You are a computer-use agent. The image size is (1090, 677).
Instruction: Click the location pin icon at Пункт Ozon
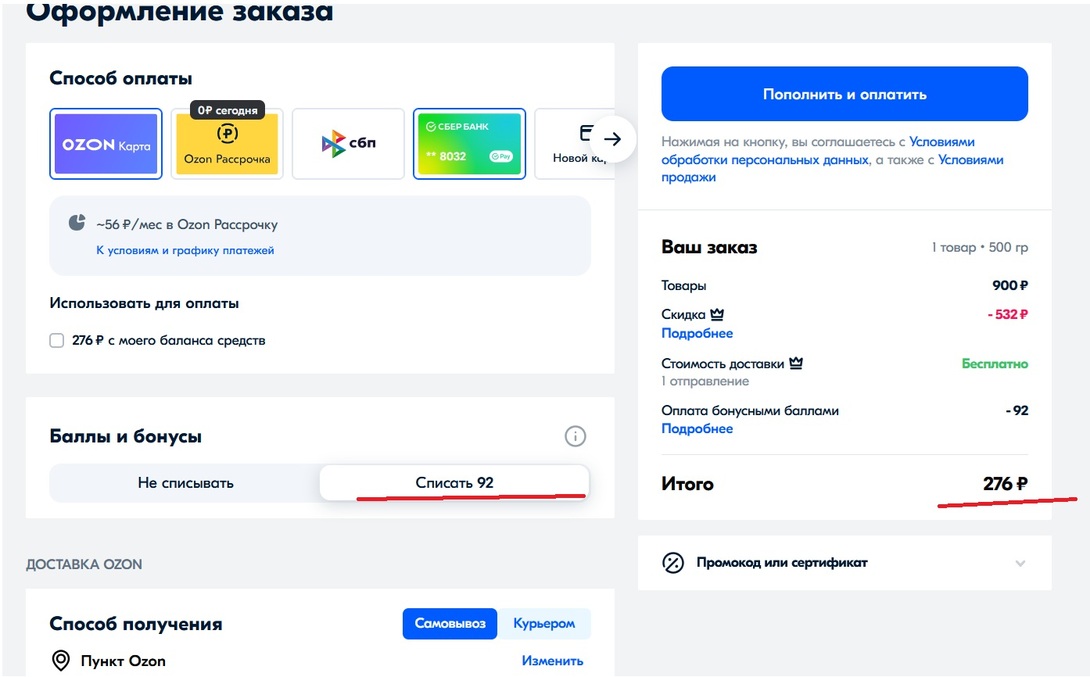coord(61,661)
